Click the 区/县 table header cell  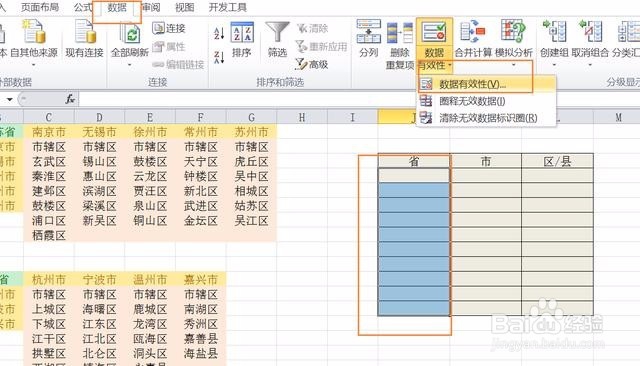tap(557, 162)
